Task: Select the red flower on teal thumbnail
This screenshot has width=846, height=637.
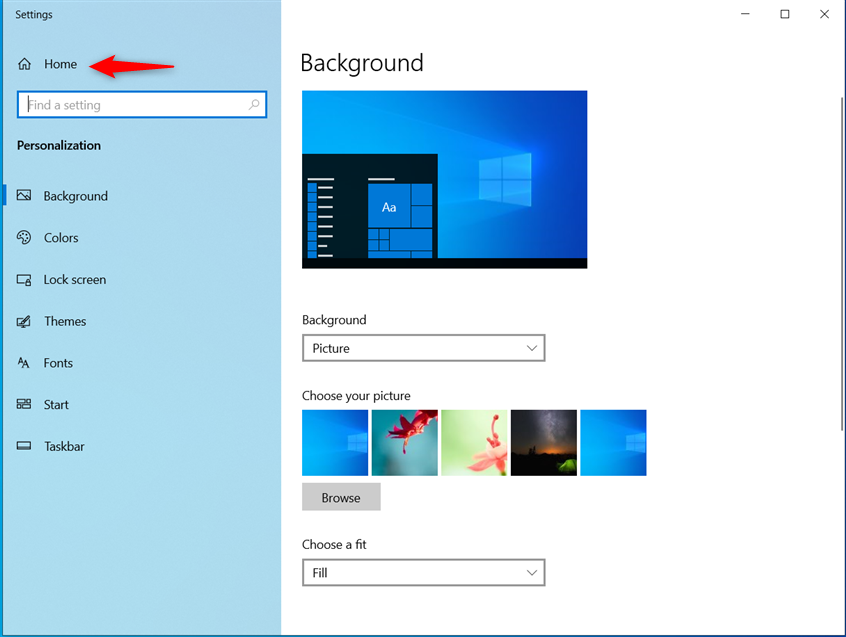Action: click(x=405, y=443)
